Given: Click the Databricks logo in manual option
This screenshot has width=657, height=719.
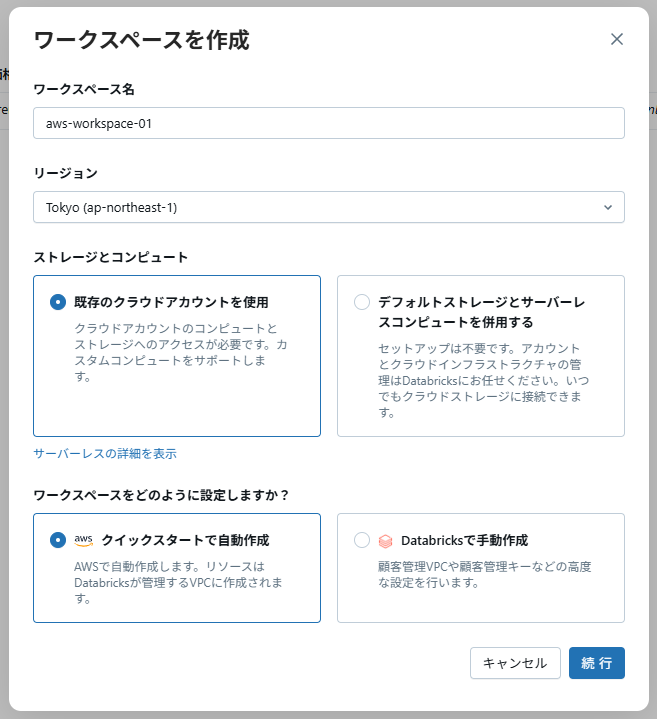Looking at the screenshot, I should coord(386,541).
